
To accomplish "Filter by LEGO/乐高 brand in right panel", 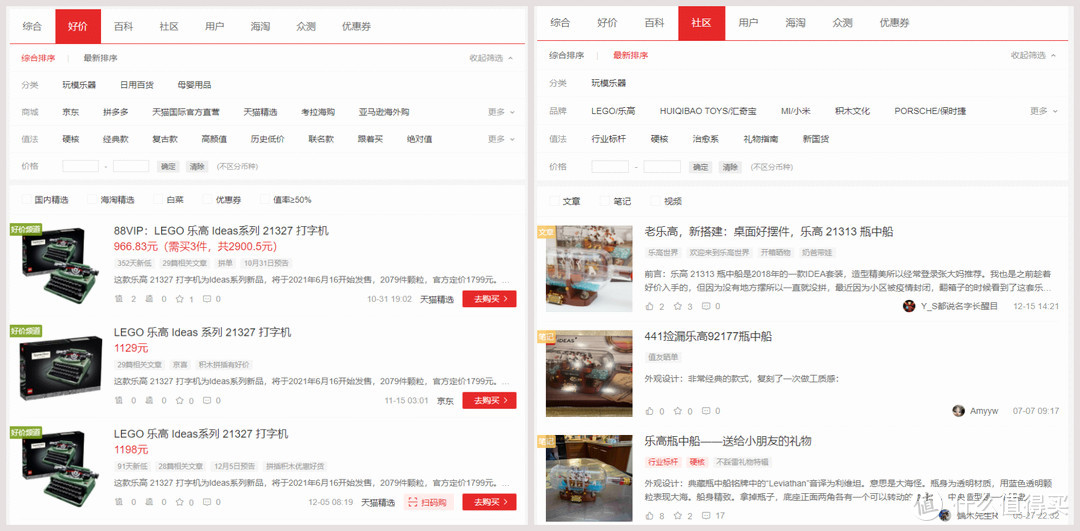I will pos(613,111).
